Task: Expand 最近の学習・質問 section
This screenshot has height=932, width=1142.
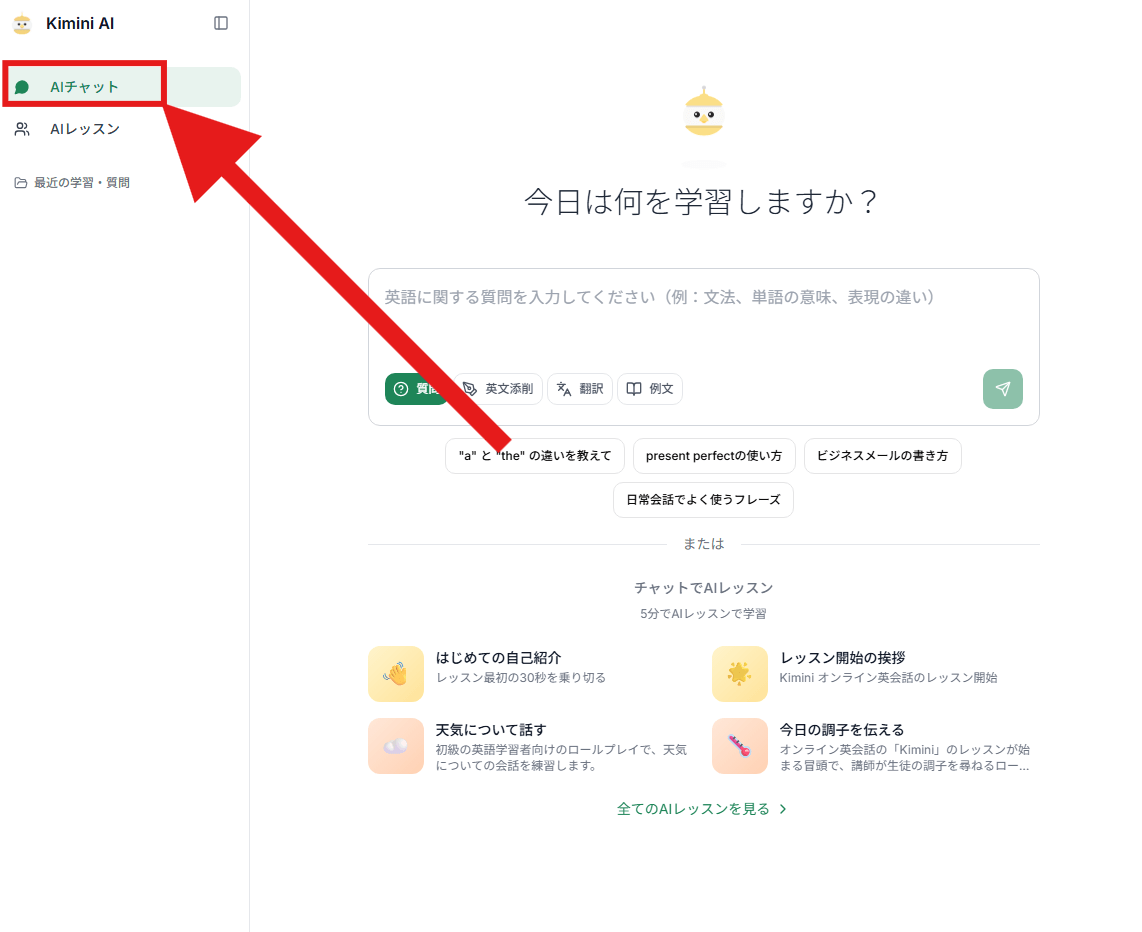Action: [x=82, y=183]
